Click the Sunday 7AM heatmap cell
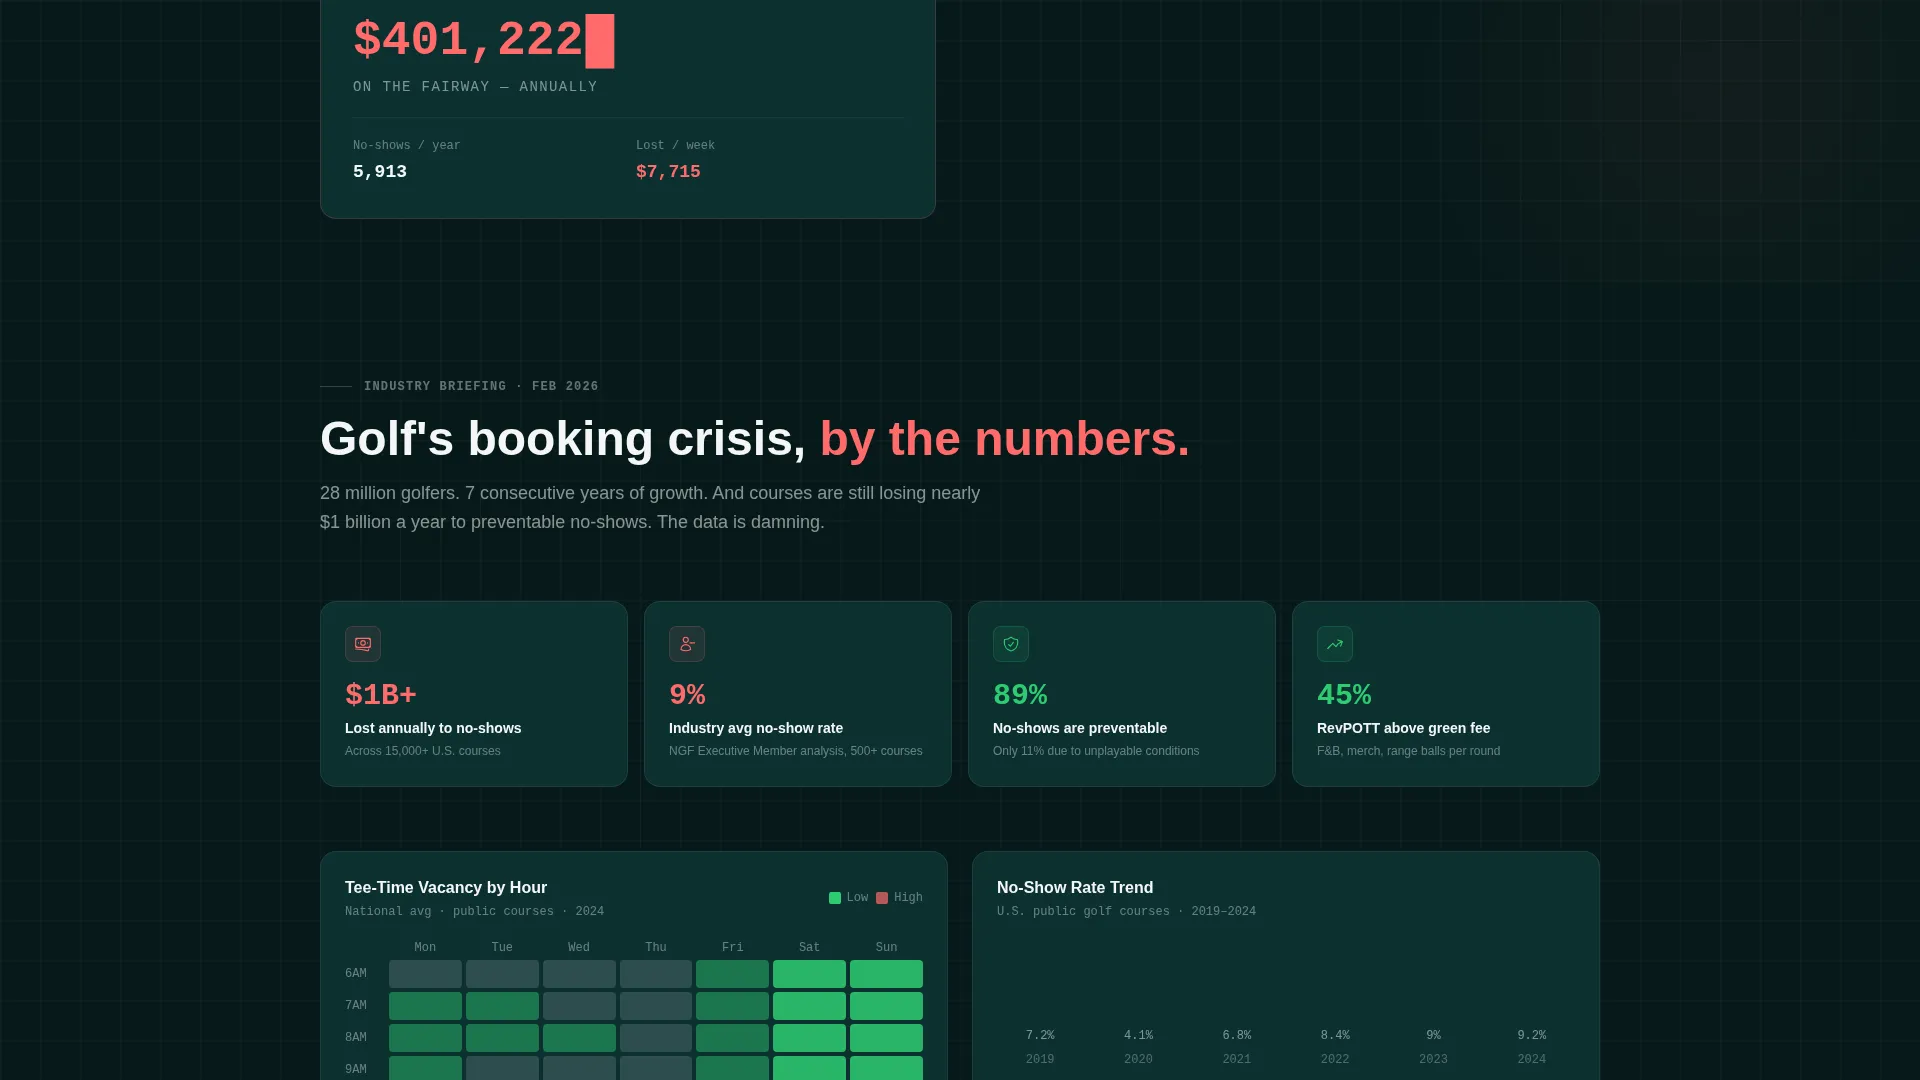This screenshot has width=1920, height=1080. (886, 1006)
